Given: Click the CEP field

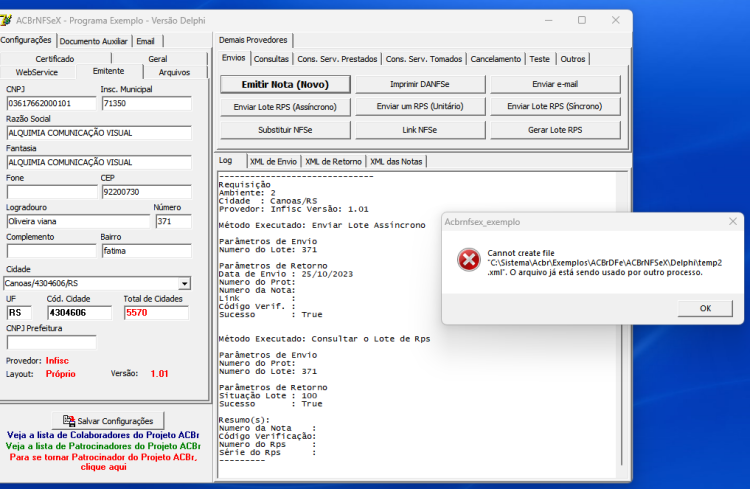Looking at the screenshot, I should coord(147,192).
